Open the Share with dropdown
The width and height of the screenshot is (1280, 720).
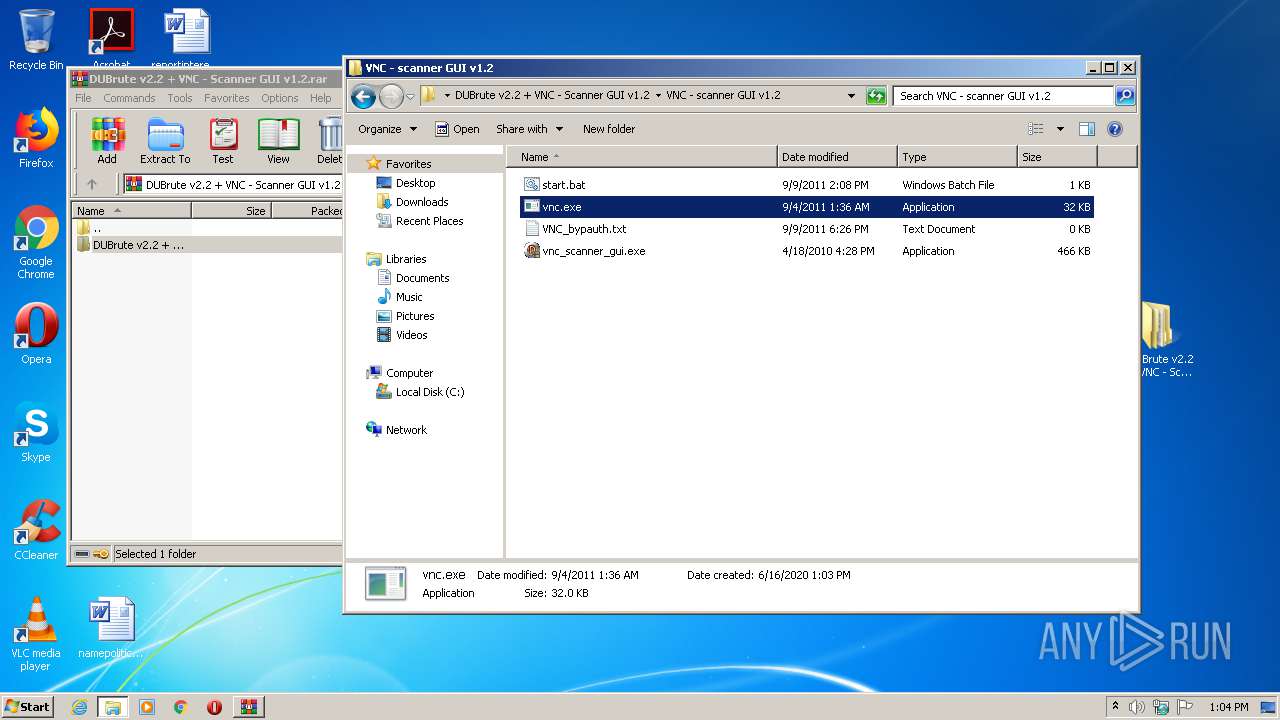pos(529,129)
